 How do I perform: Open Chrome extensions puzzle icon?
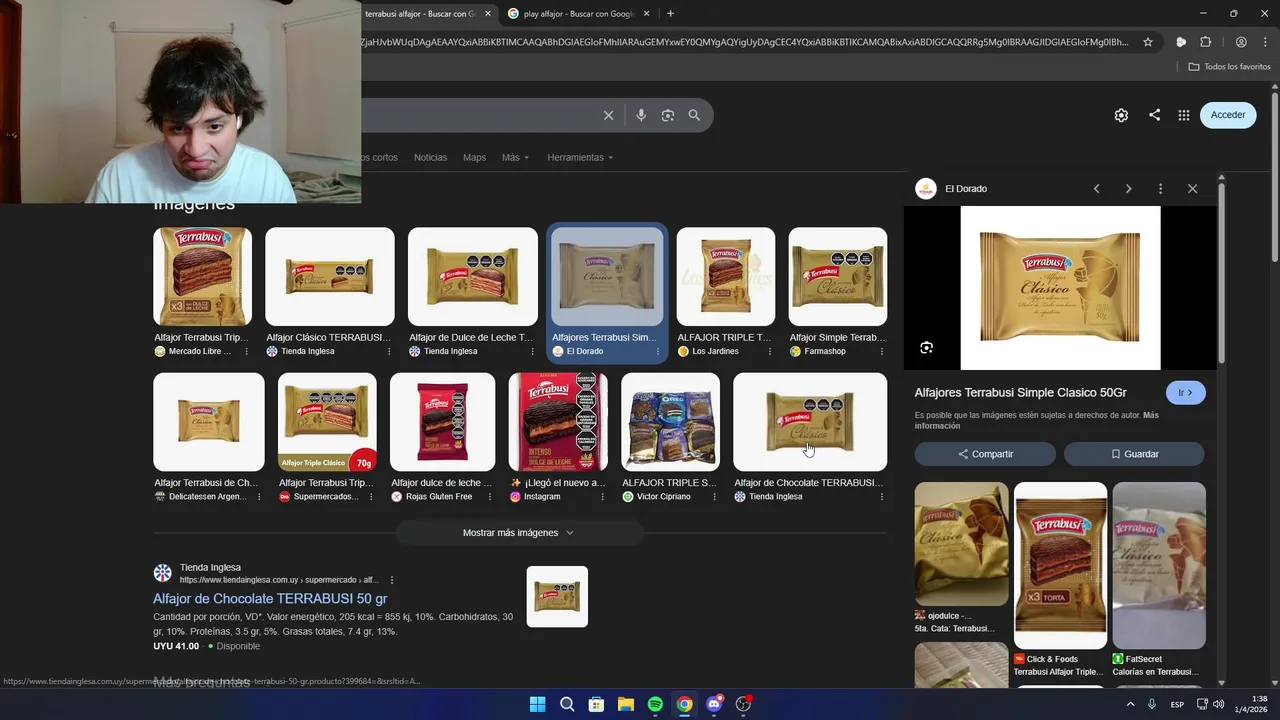(x=1205, y=42)
